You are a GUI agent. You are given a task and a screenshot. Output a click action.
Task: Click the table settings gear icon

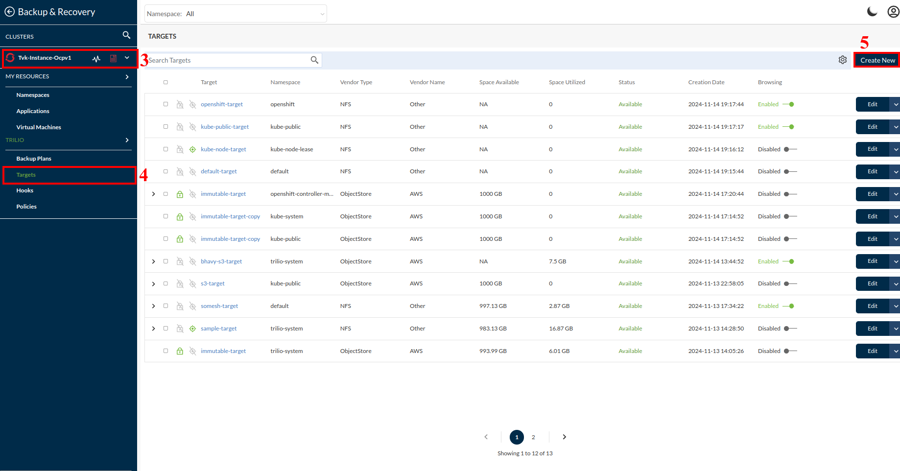(x=842, y=60)
